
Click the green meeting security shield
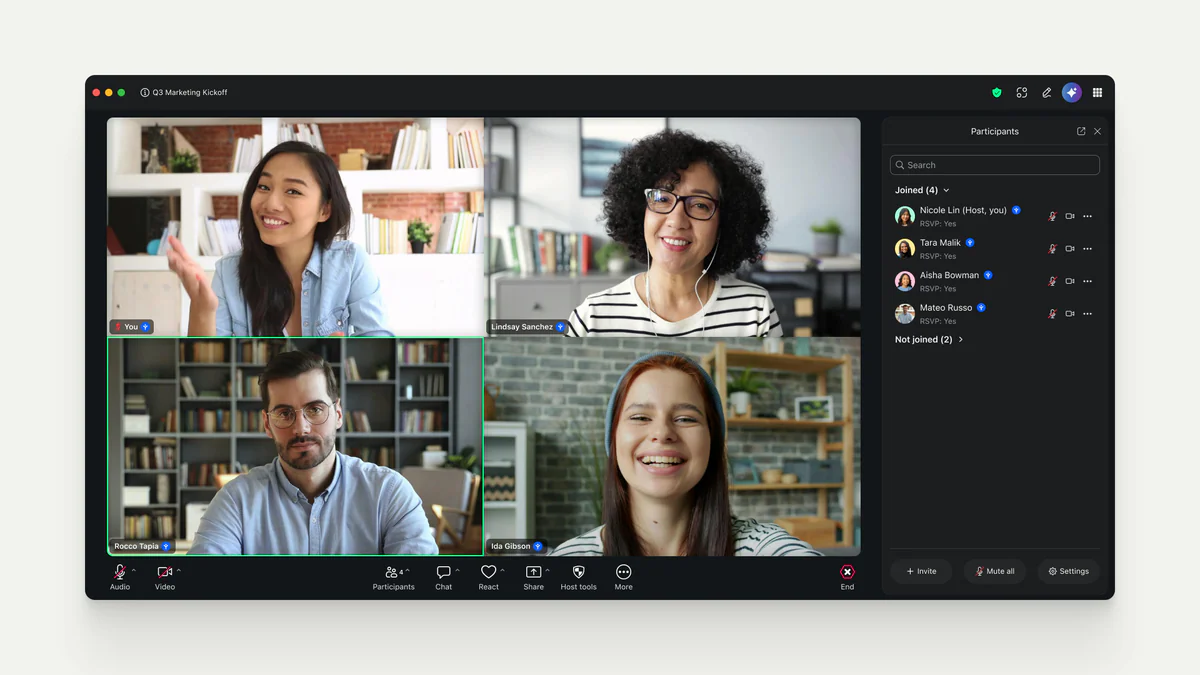(996, 91)
